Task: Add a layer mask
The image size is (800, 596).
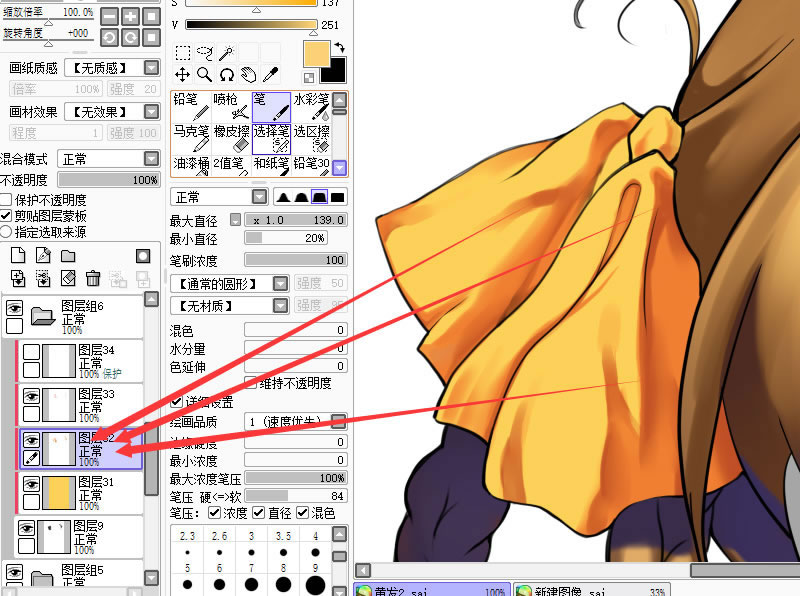Action: pos(143,256)
